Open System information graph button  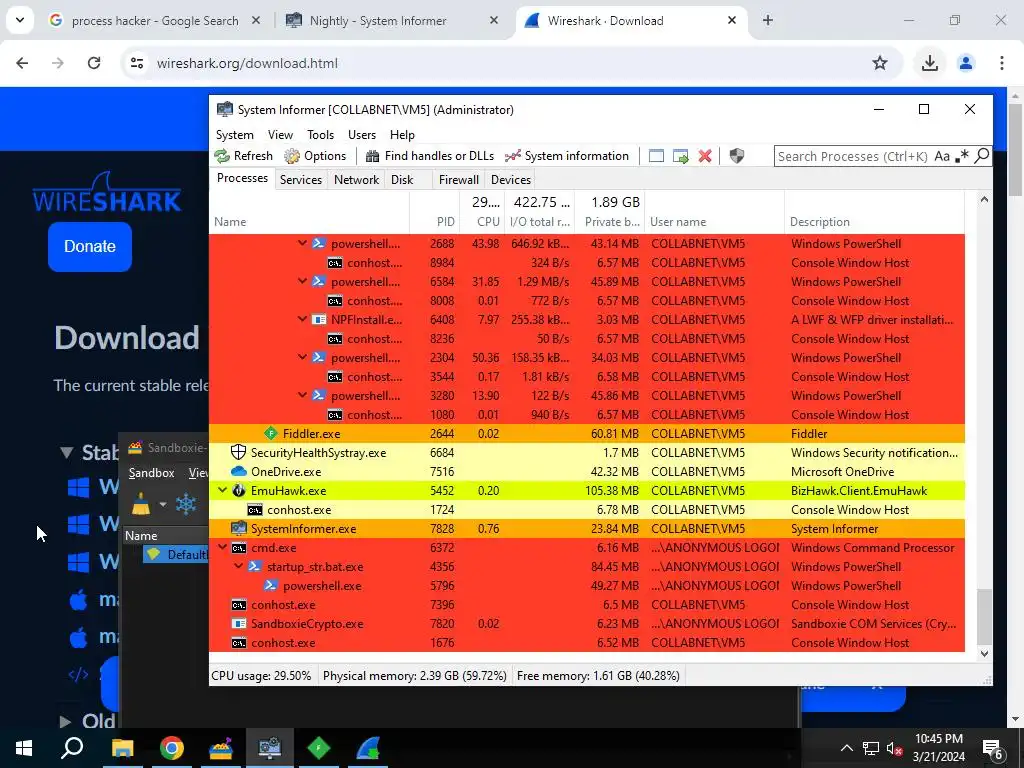567,155
